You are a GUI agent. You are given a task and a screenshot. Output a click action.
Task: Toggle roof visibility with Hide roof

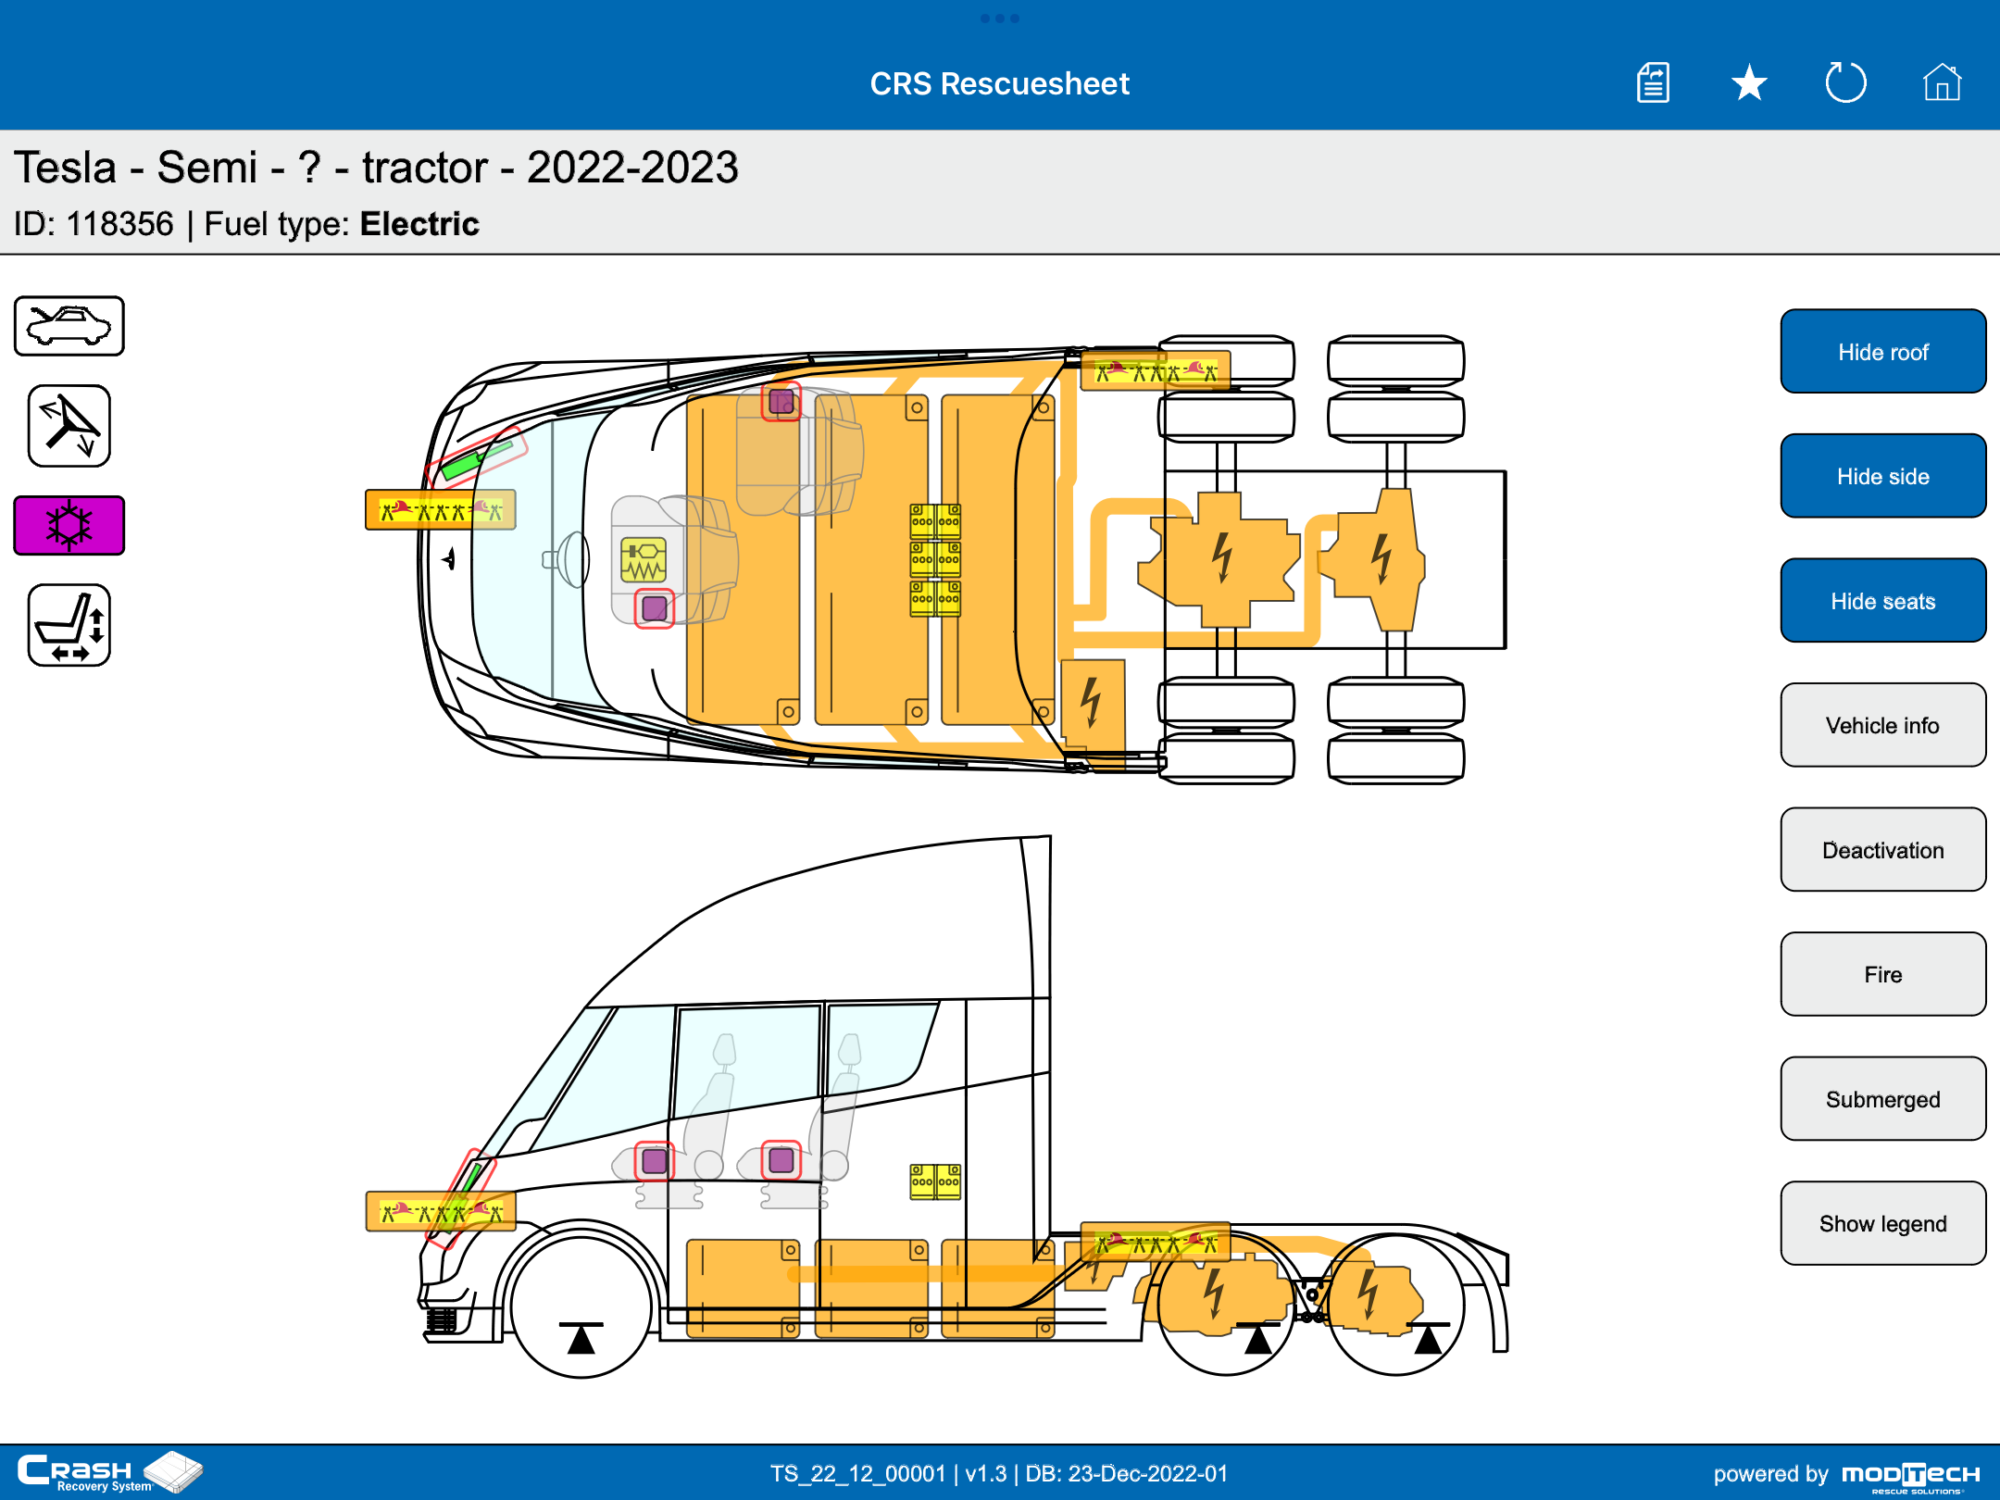[x=1883, y=351]
